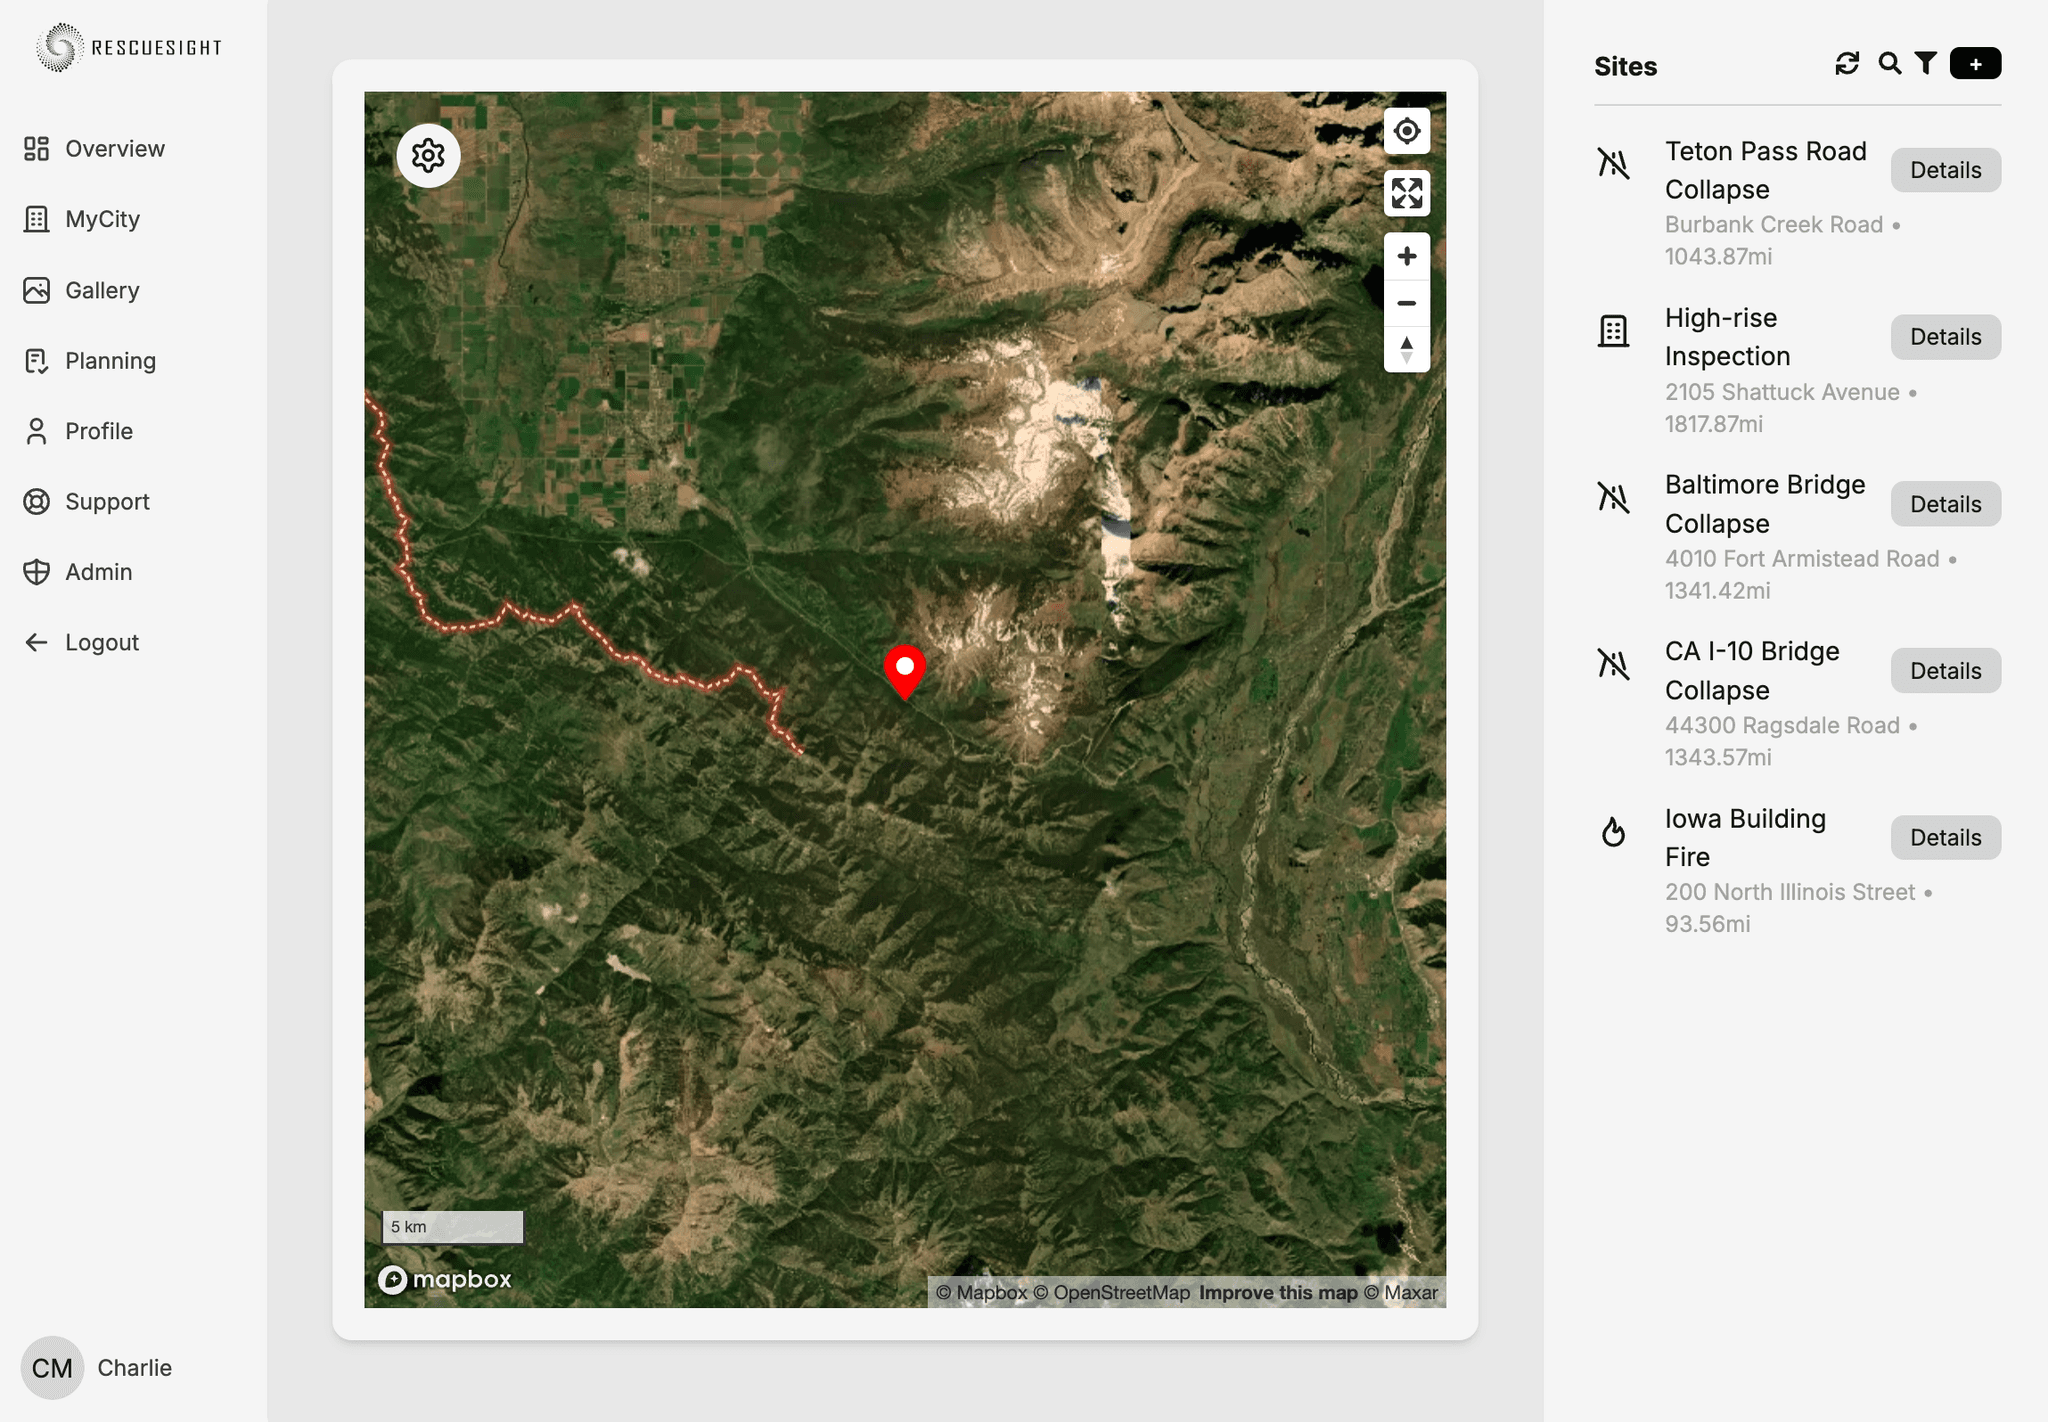Open the Gallery section
Image resolution: width=2048 pixels, height=1422 pixels.
[x=101, y=291]
